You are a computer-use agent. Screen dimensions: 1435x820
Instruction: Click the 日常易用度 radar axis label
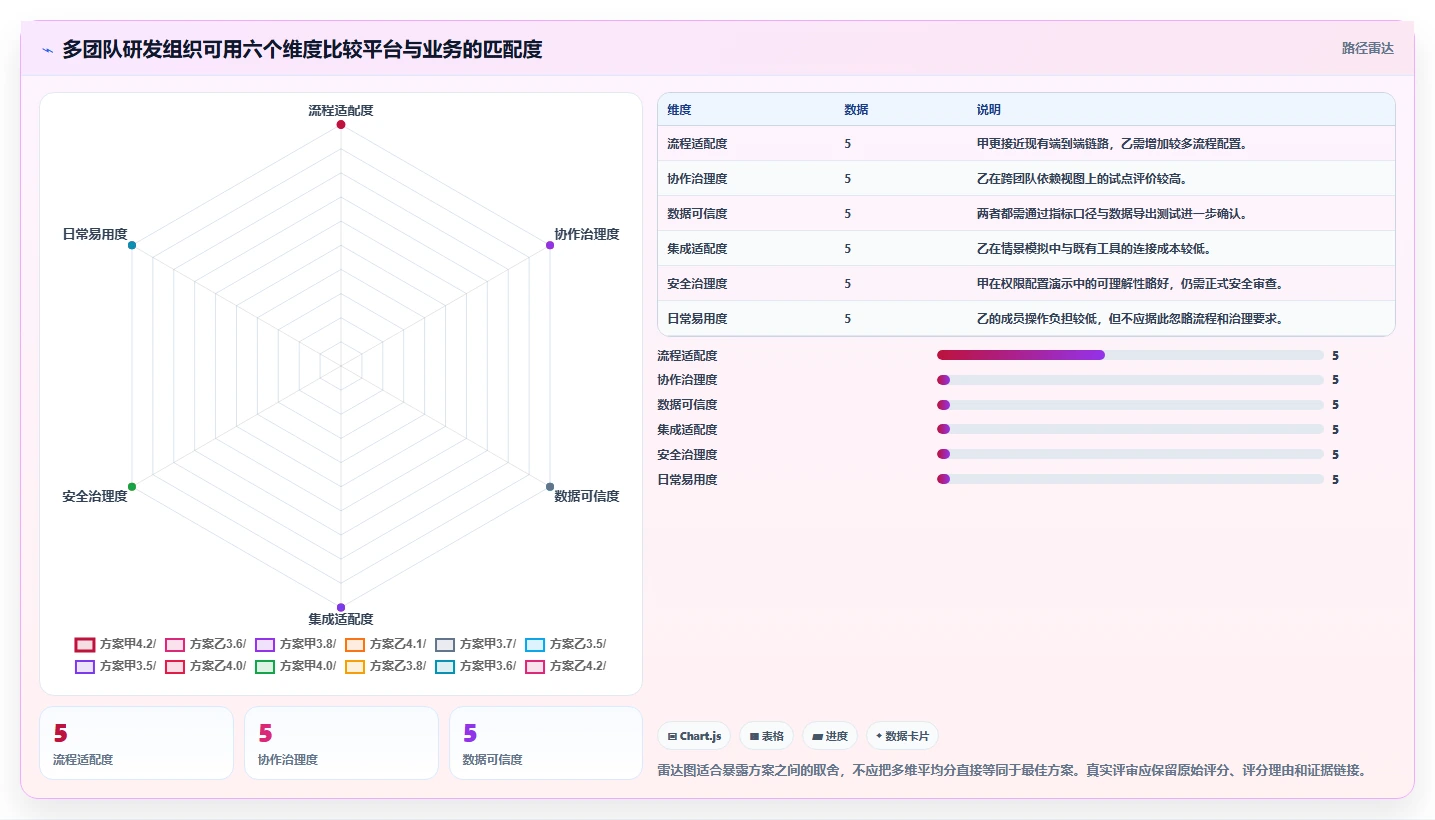95,234
